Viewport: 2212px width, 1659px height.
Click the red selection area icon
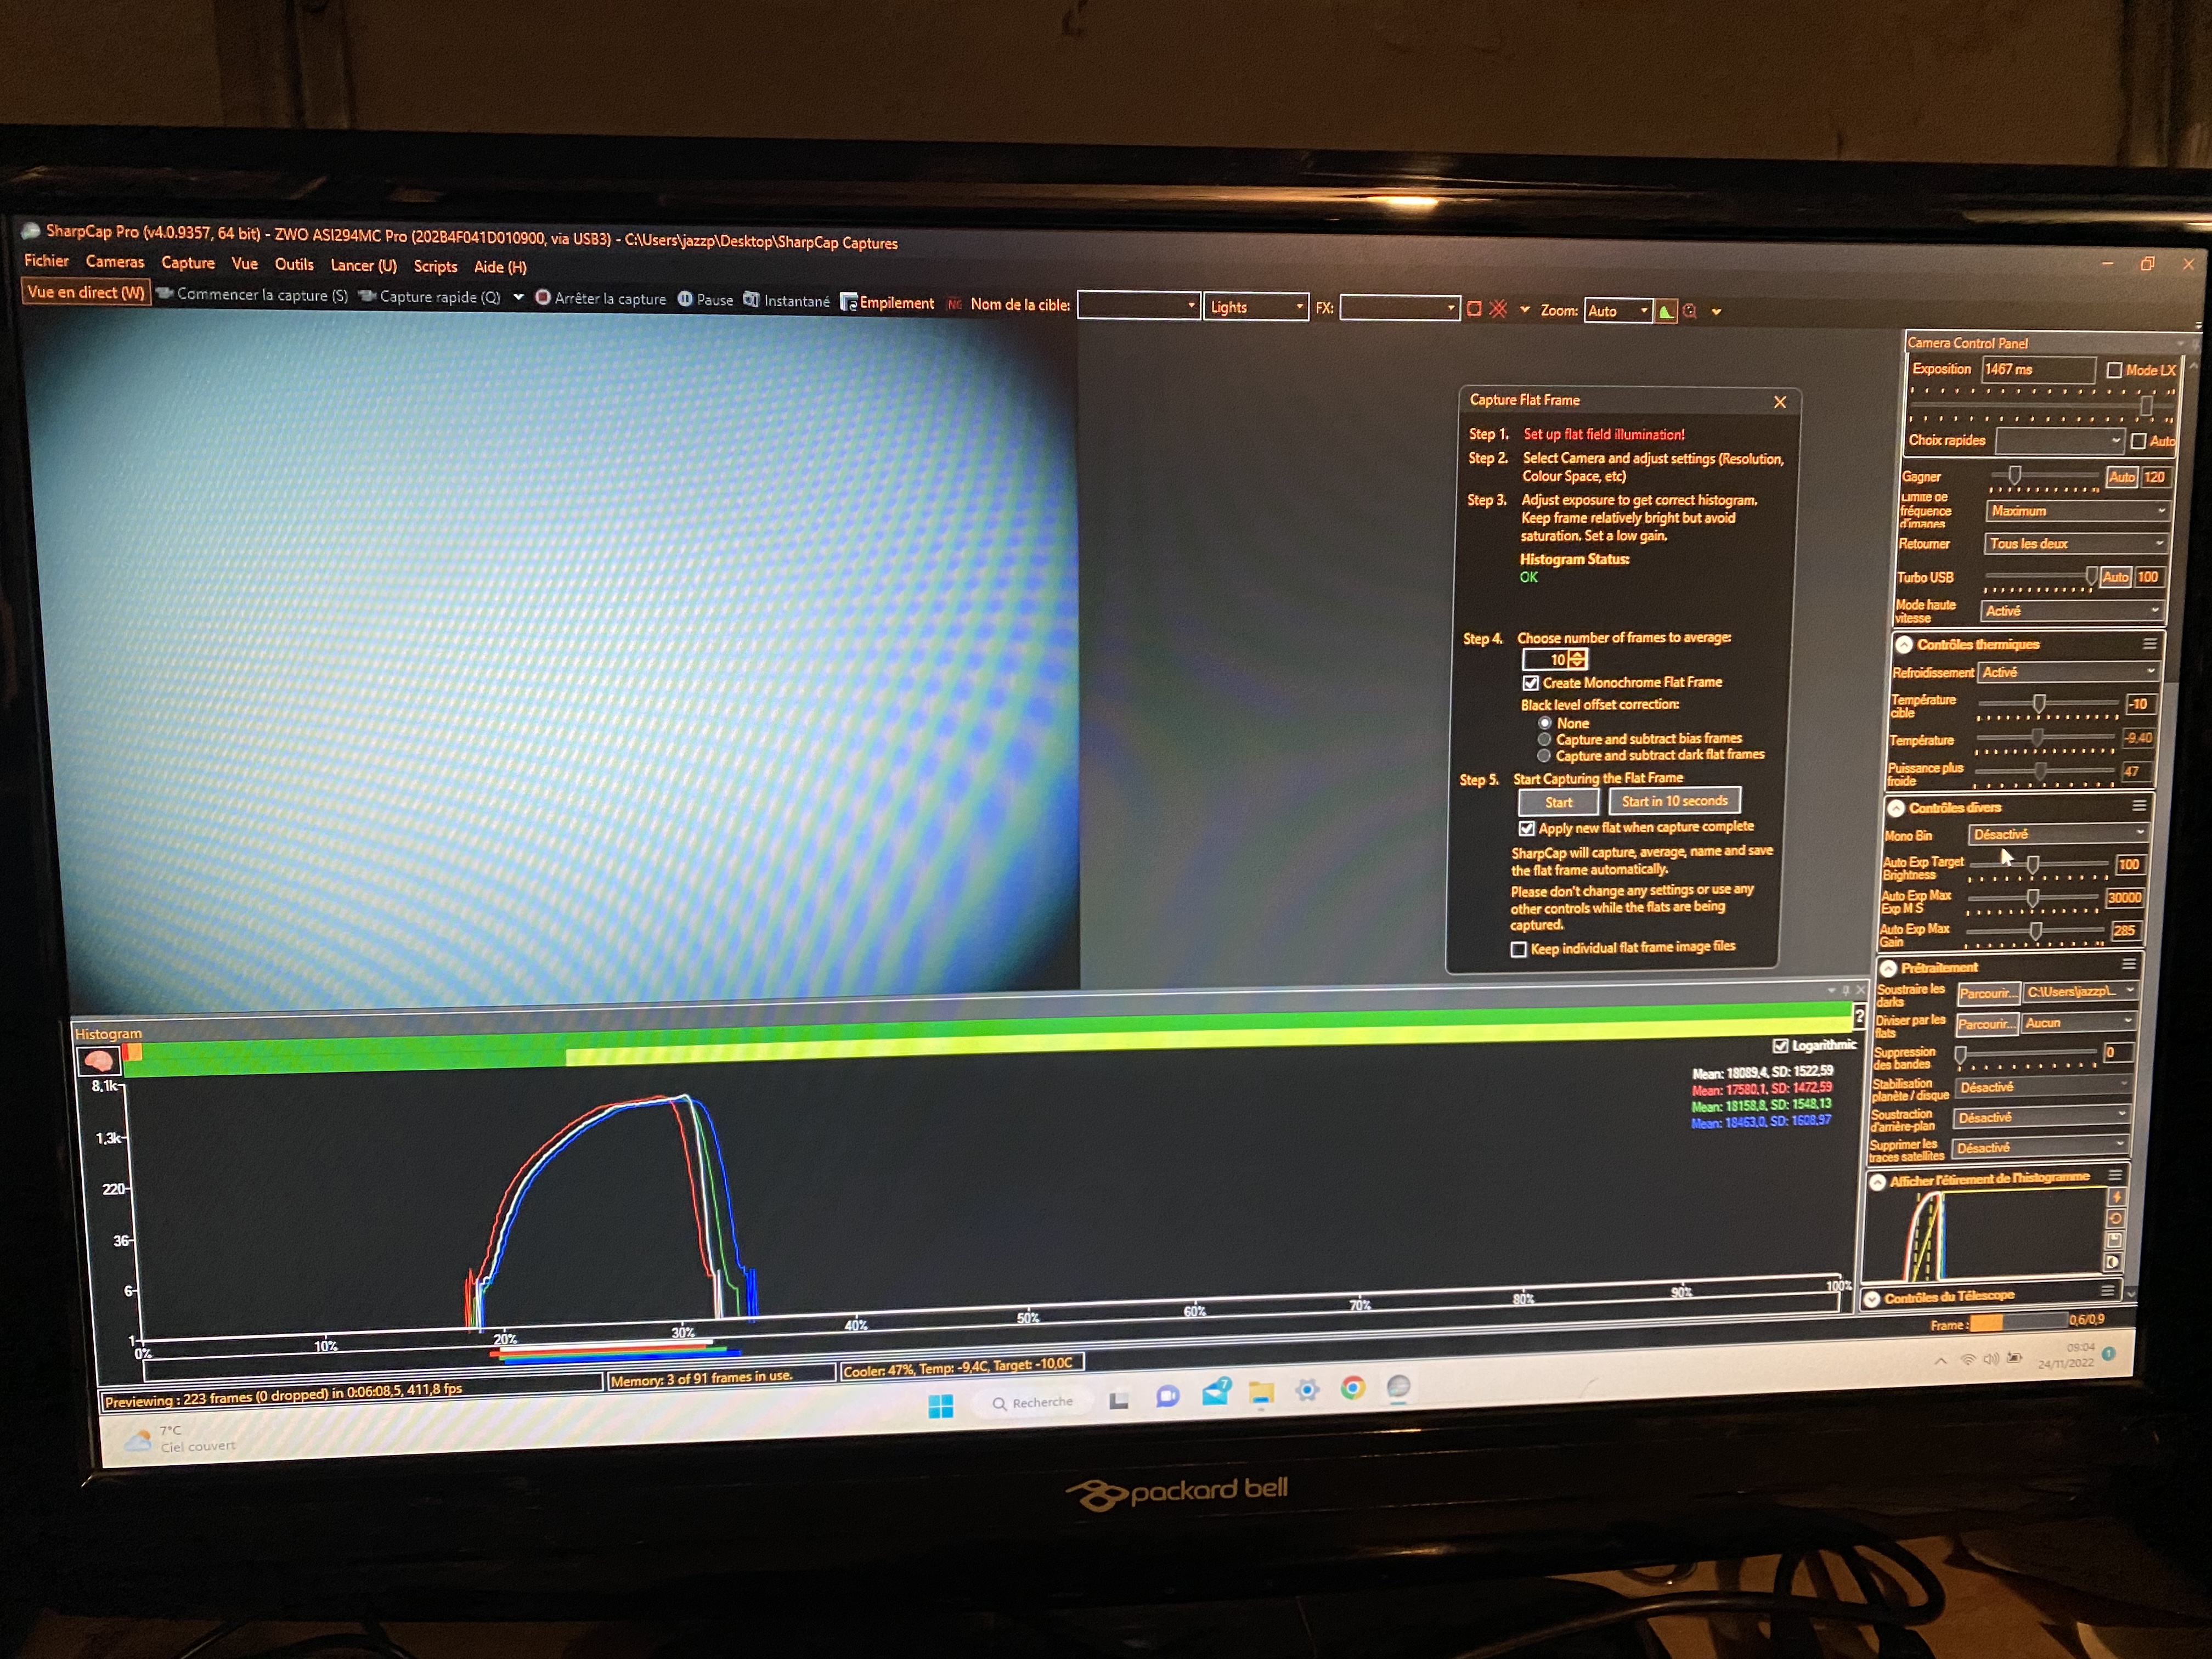[1474, 309]
